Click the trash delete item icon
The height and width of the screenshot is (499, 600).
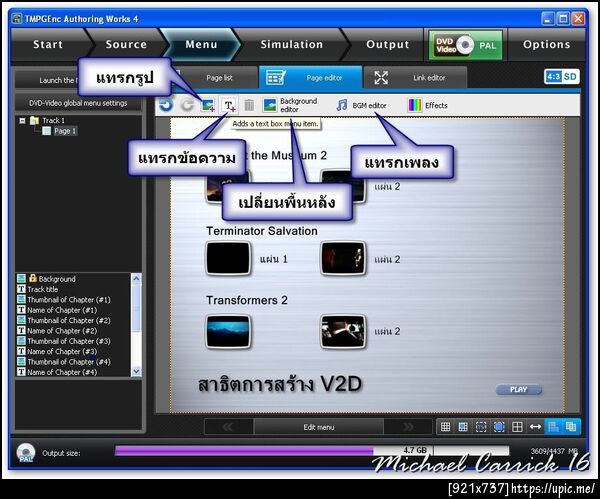[249, 105]
